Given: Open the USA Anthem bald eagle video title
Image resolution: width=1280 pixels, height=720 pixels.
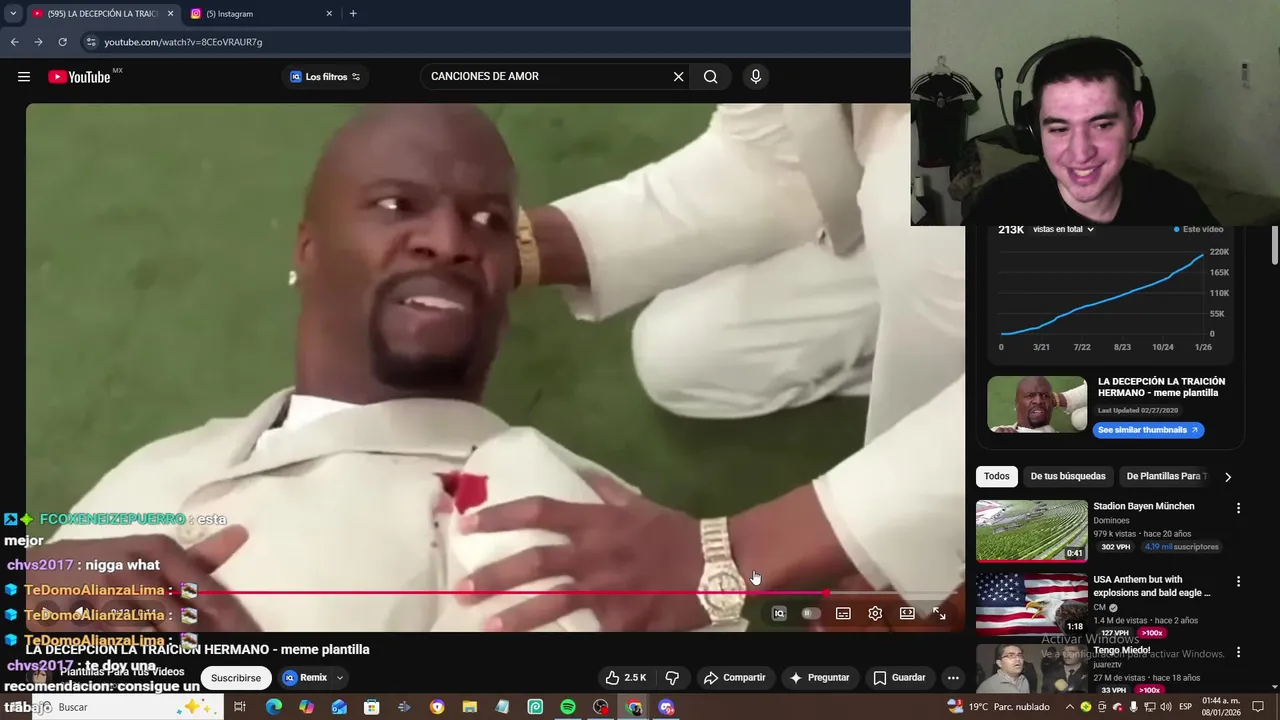Looking at the screenshot, I should 1152,586.
